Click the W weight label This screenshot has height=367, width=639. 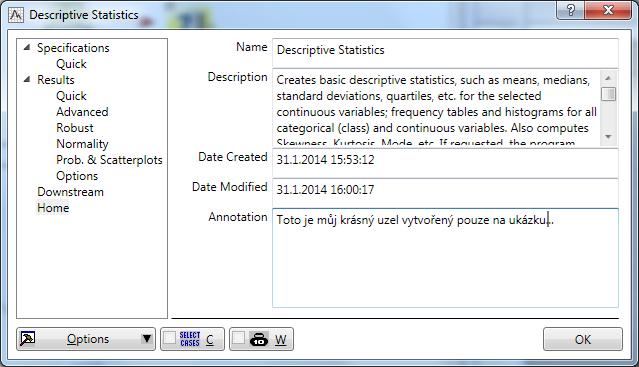(x=280, y=339)
